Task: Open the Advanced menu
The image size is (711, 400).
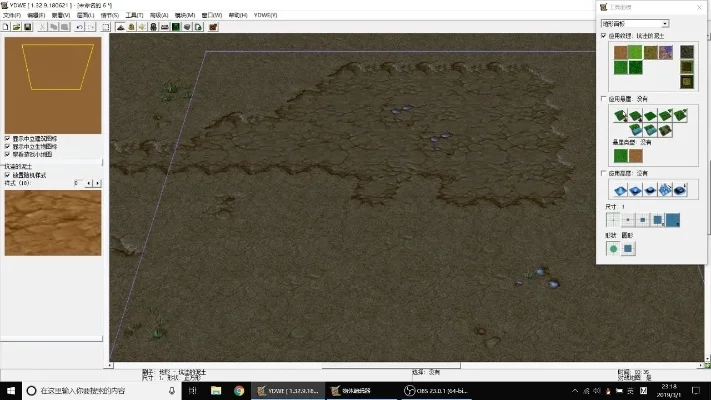Action: click(159, 15)
